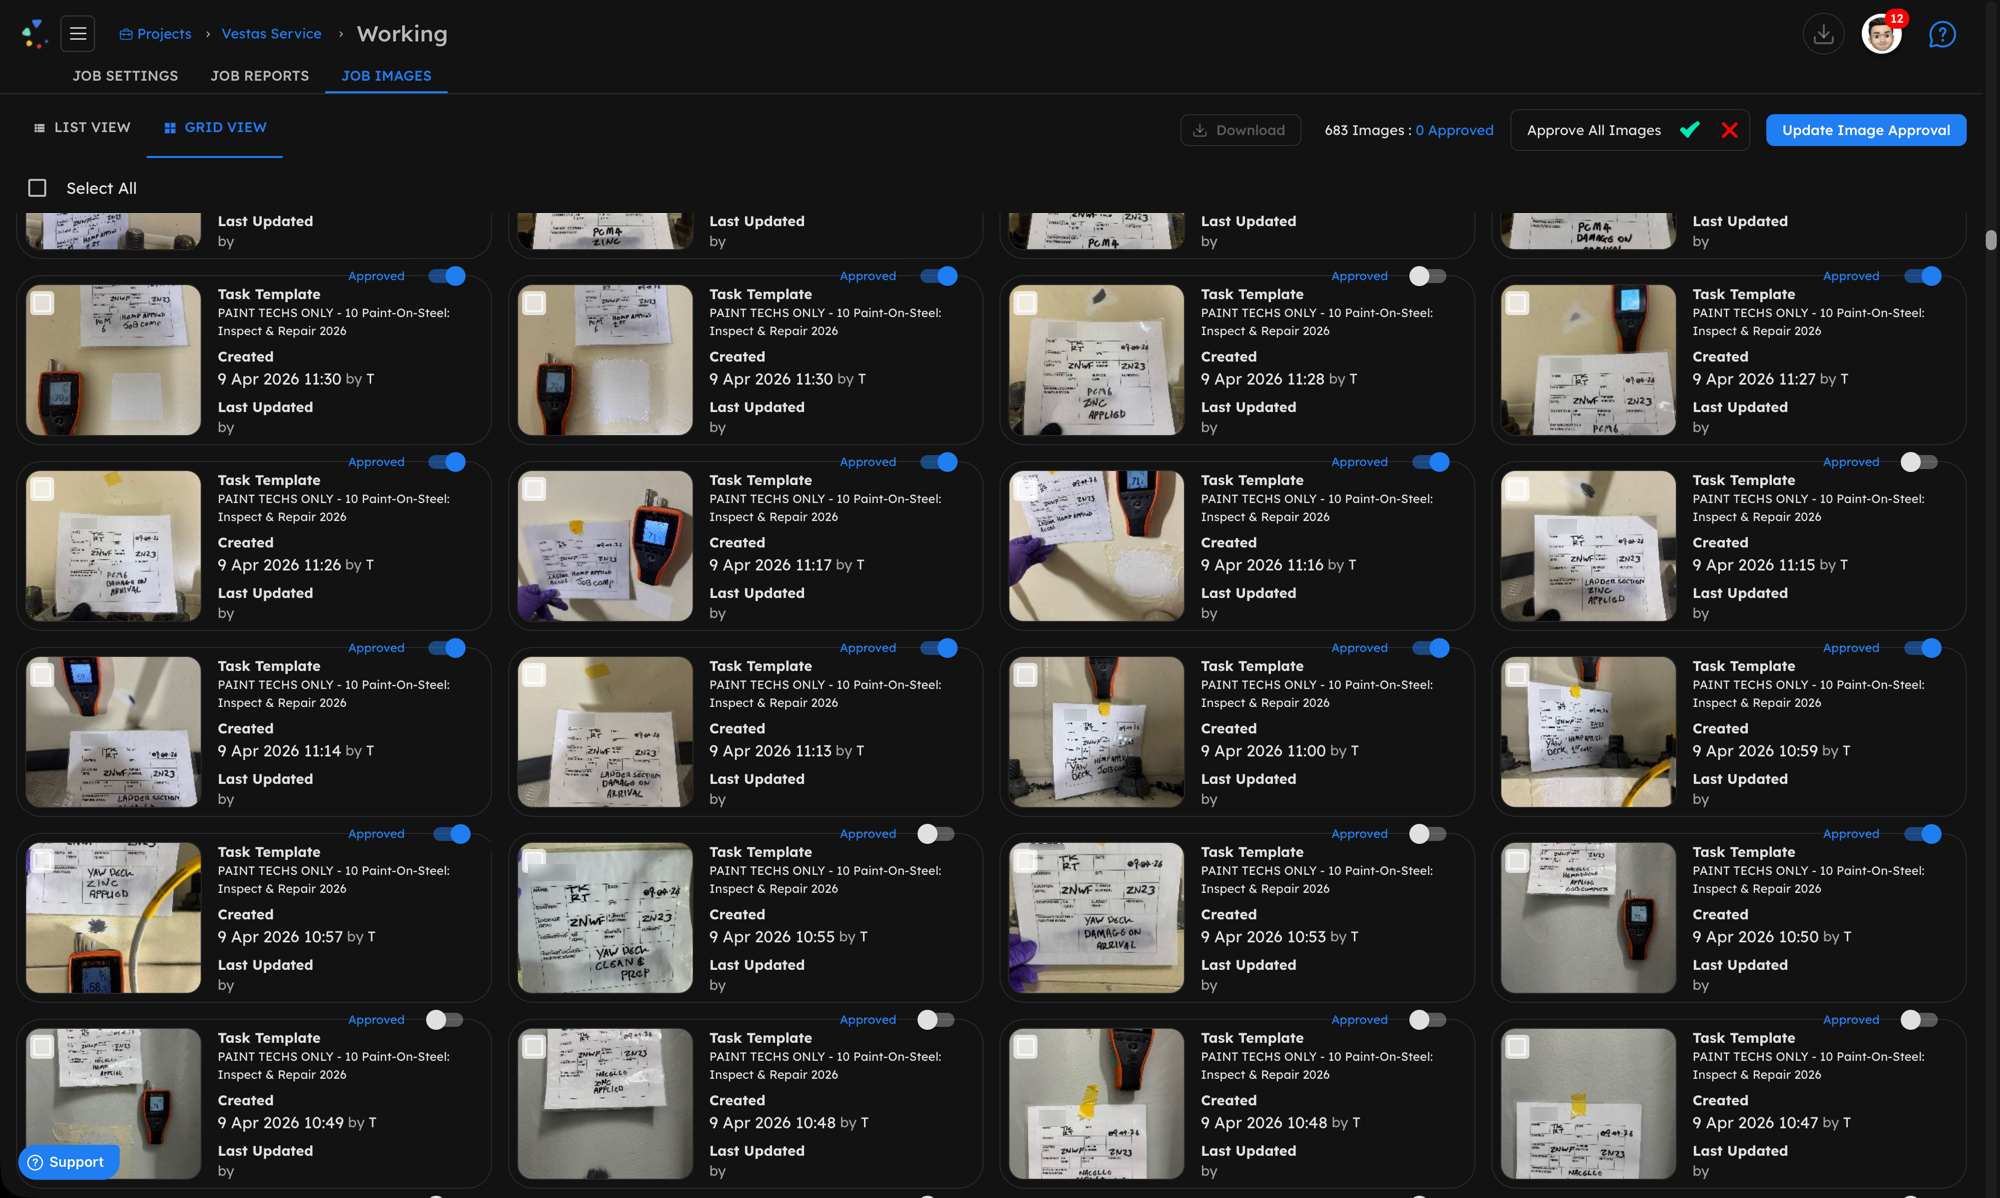Viewport: 2000px width, 1198px height.
Task: Click the green approve all checkmark
Action: point(1690,130)
